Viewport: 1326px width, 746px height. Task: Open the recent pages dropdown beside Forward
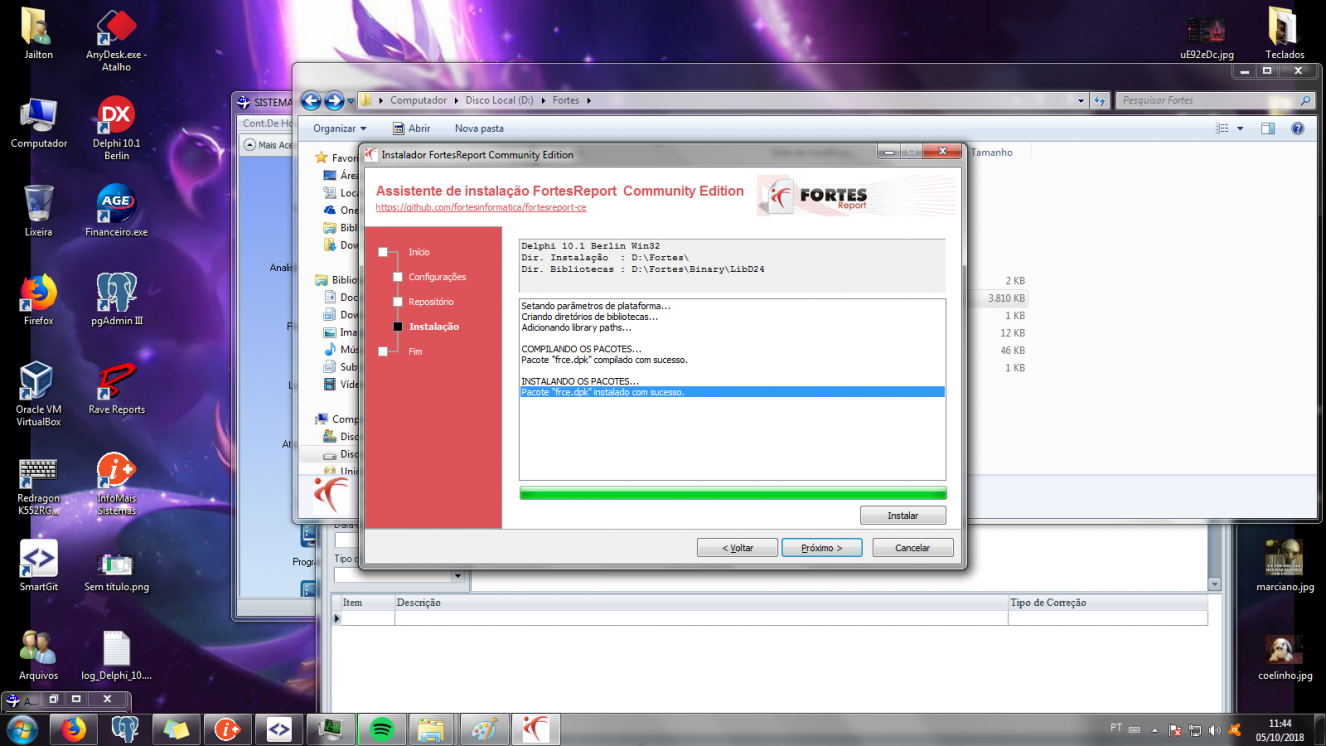pyautogui.click(x=351, y=101)
